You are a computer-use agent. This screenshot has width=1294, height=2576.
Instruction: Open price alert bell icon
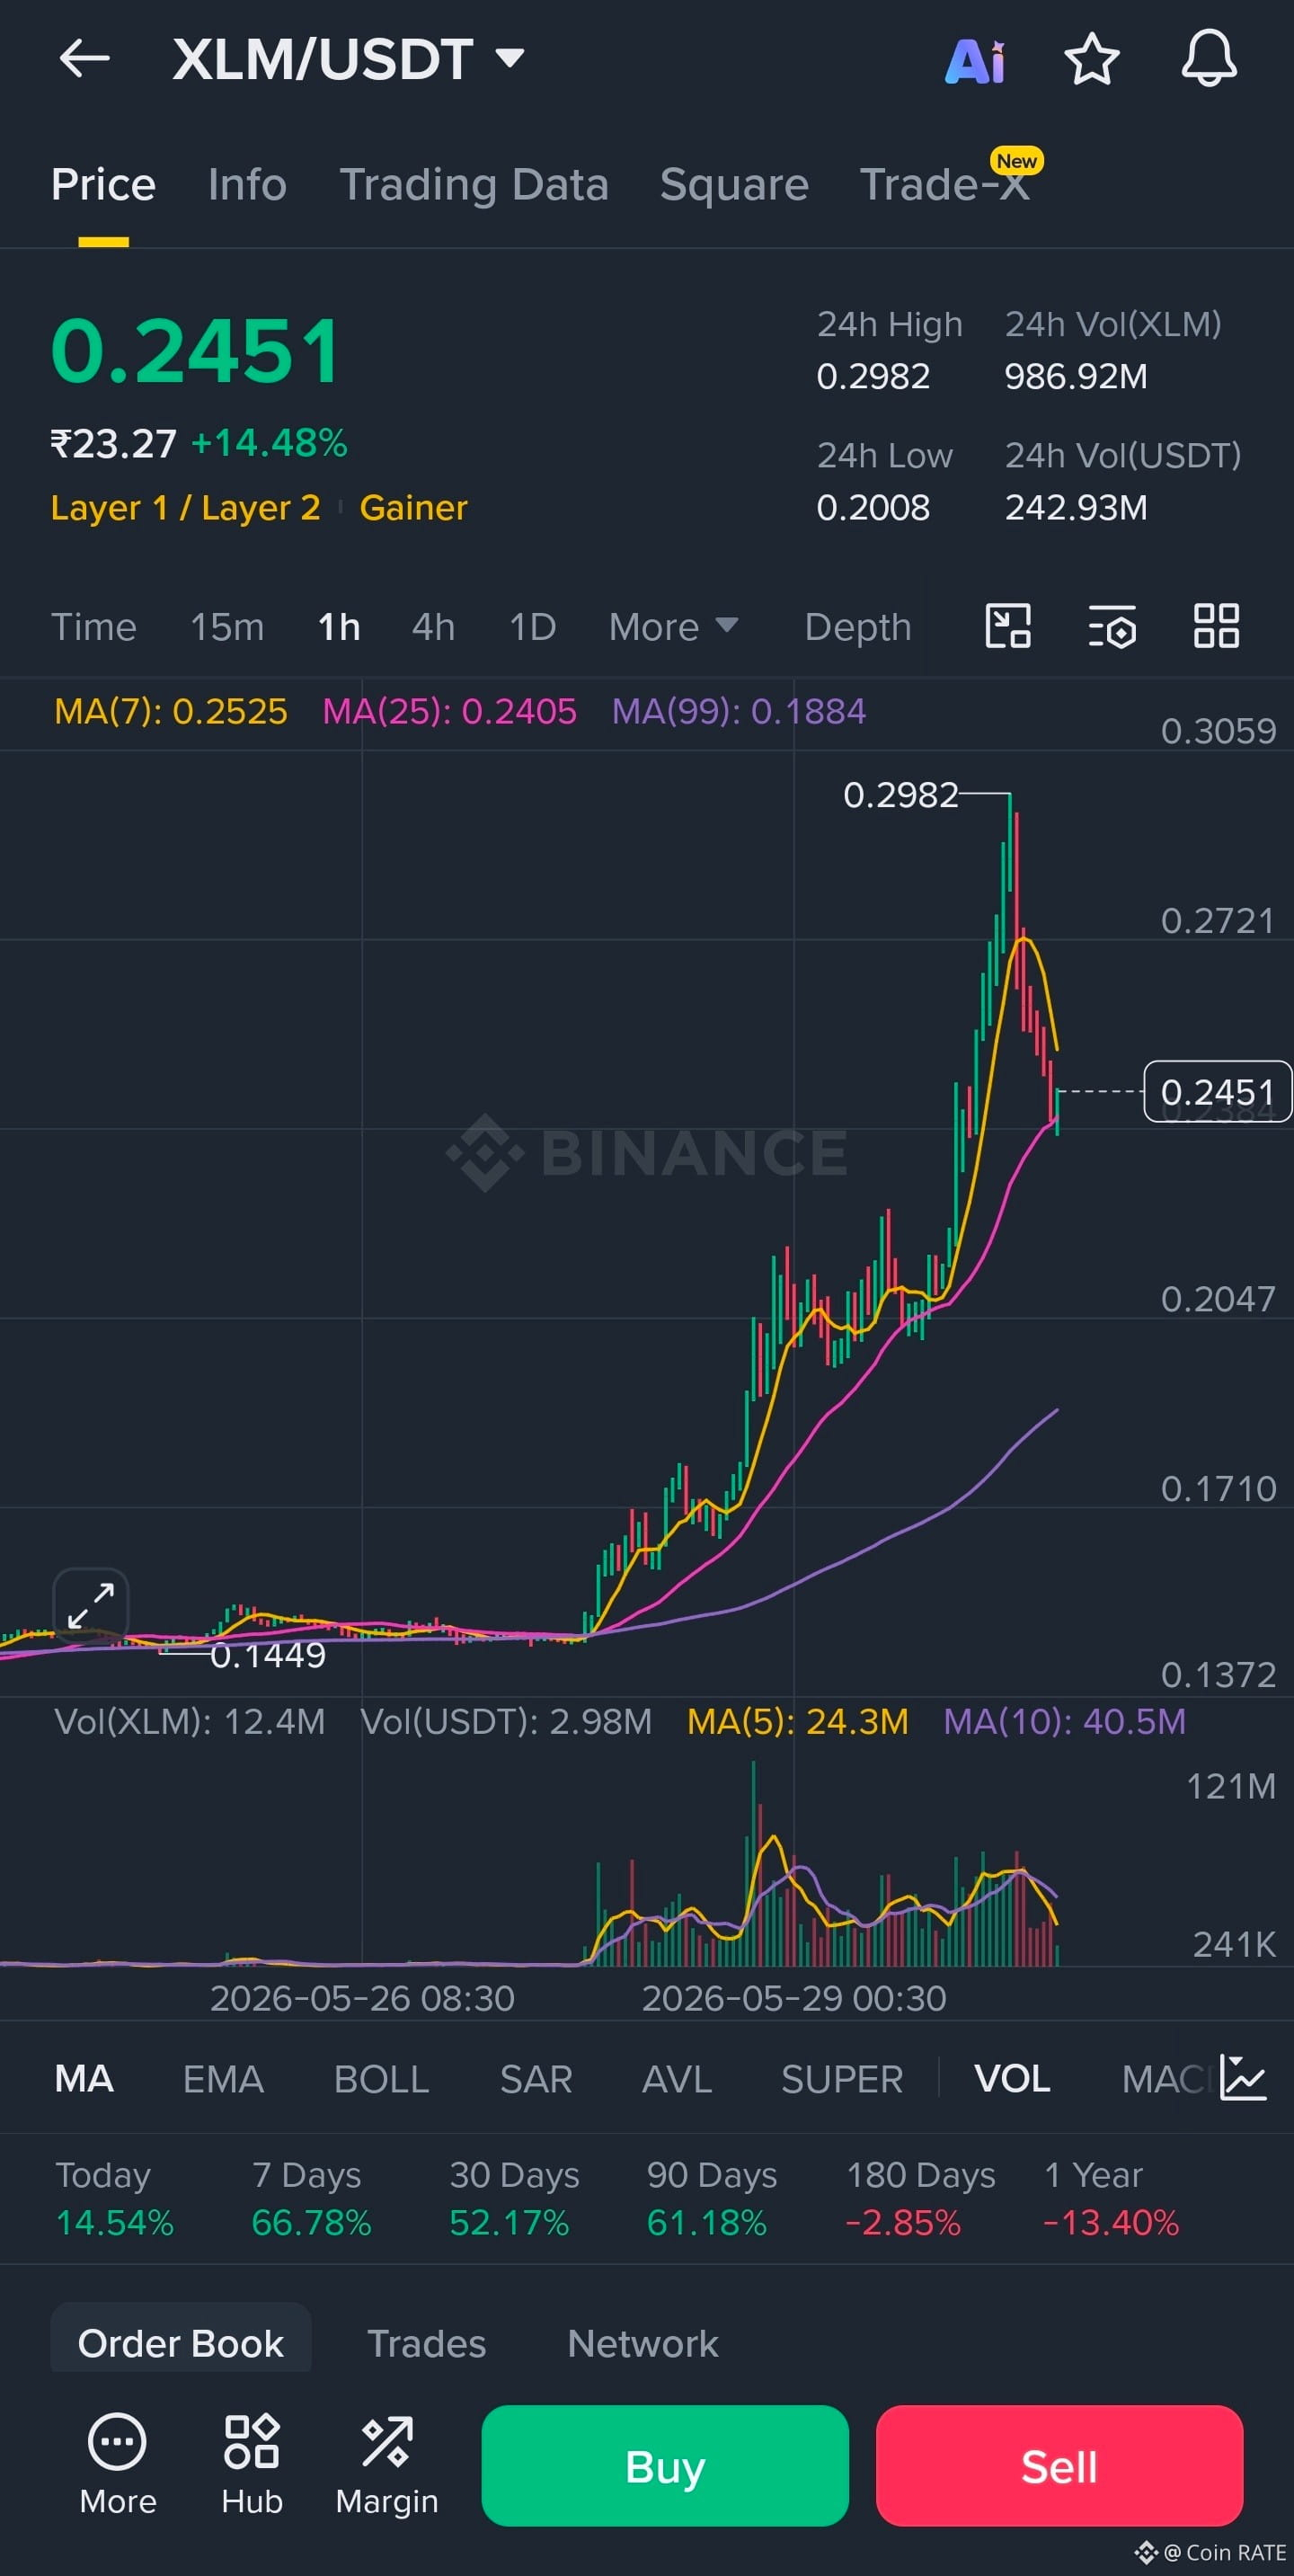(x=1209, y=59)
